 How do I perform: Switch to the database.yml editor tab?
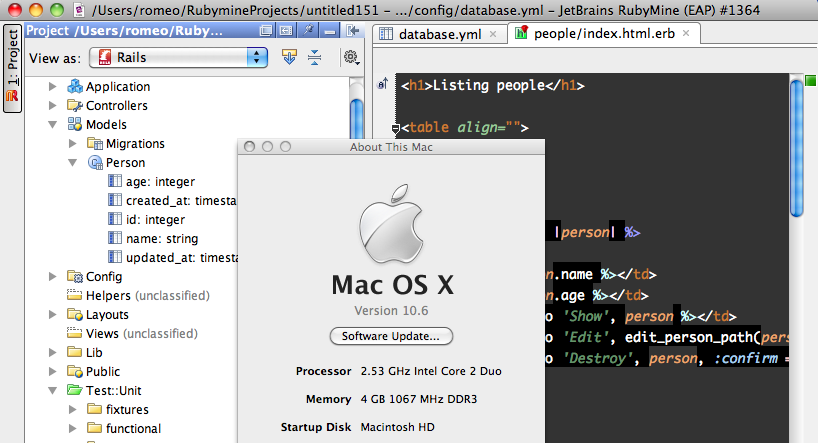[440, 34]
